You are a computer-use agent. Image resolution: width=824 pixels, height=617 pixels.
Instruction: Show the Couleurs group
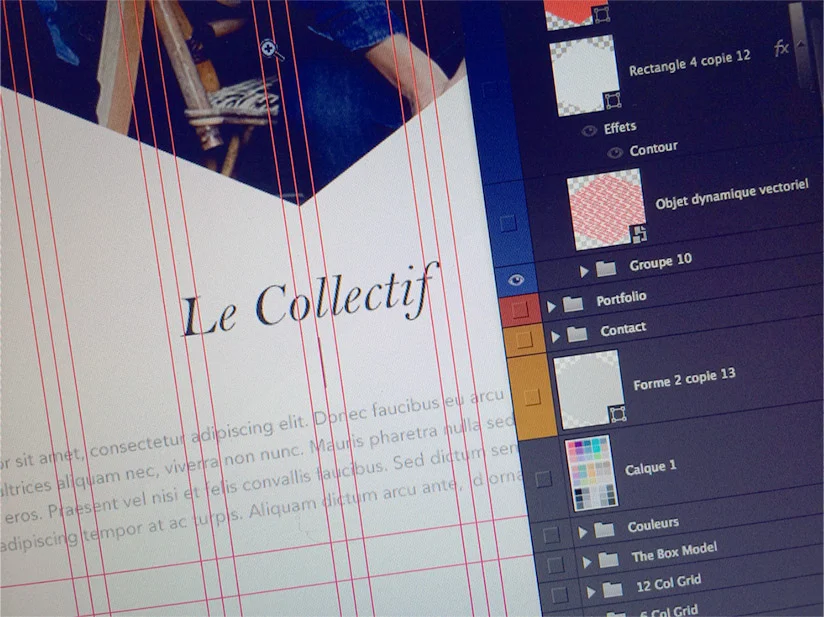point(550,535)
